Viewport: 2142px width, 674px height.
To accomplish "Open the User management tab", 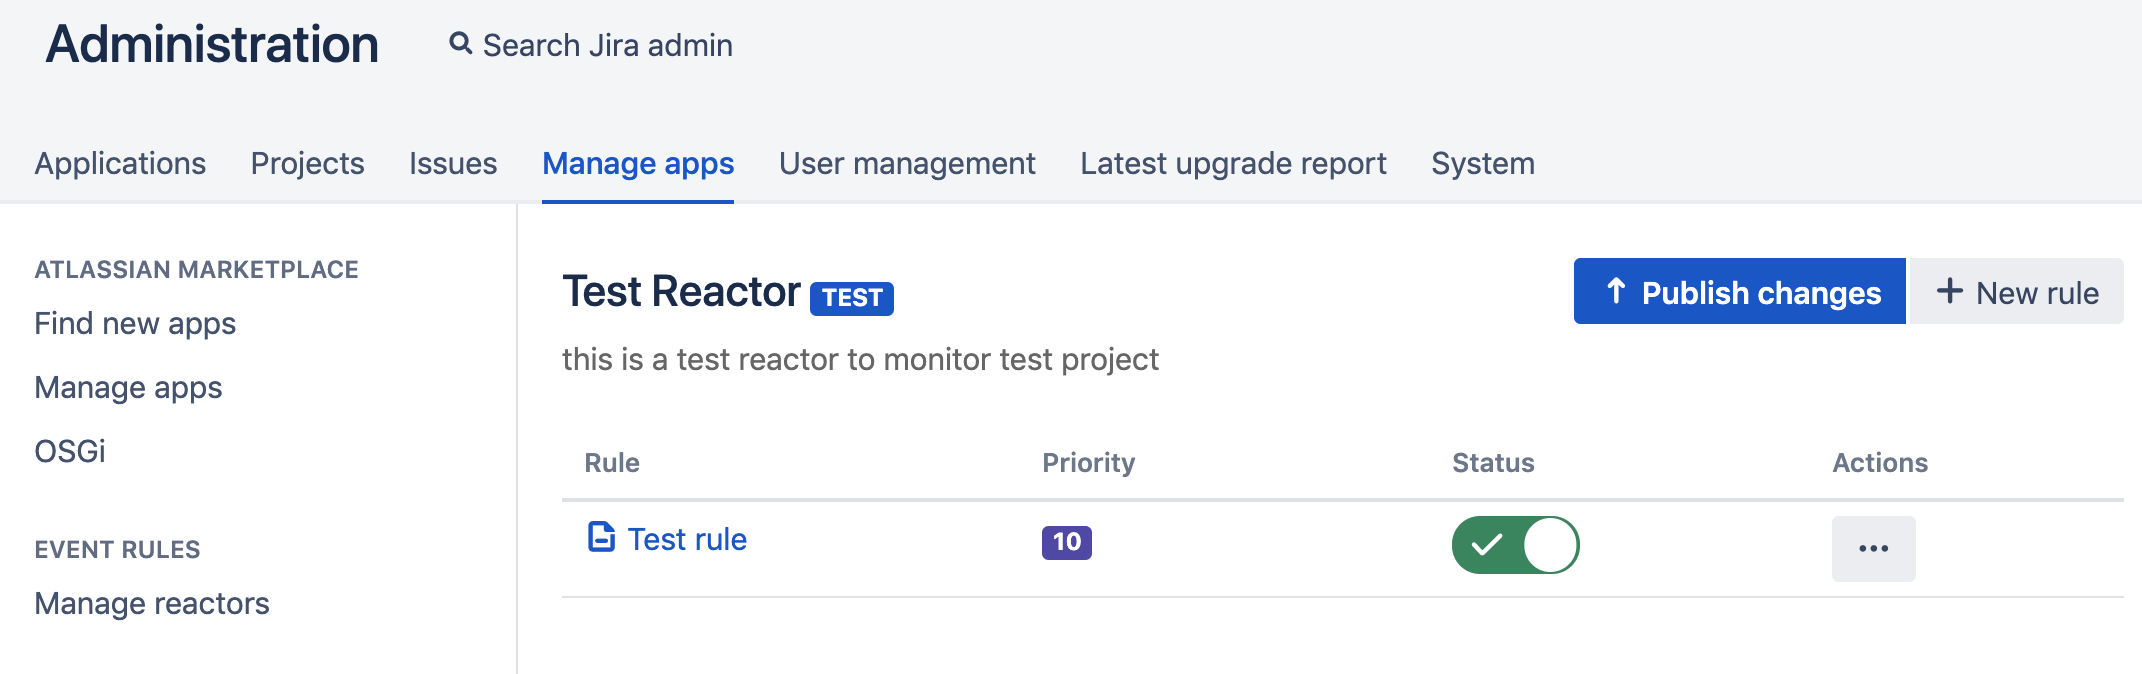I will click(907, 163).
